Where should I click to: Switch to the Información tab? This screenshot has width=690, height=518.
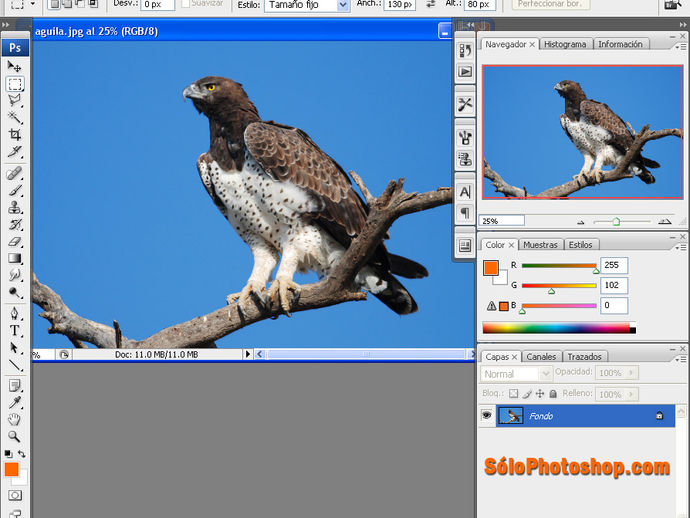[620, 44]
